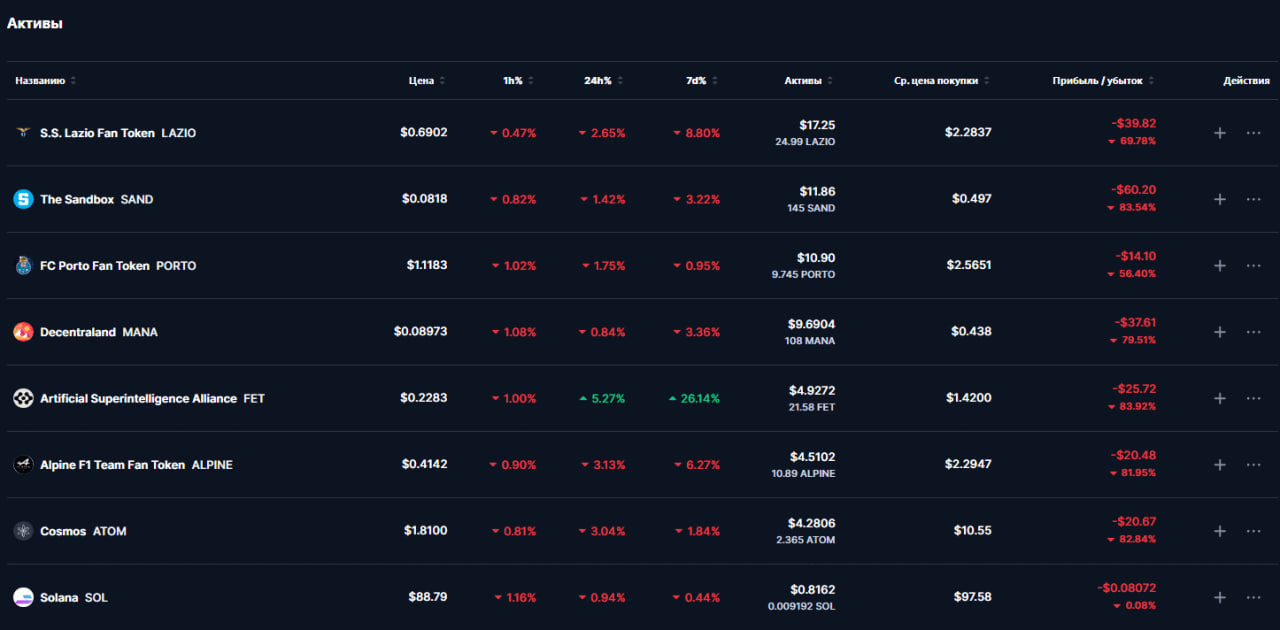The width and height of the screenshot is (1280, 630).
Task: Open the three-dots menu for FET
Action: [x=1253, y=398]
